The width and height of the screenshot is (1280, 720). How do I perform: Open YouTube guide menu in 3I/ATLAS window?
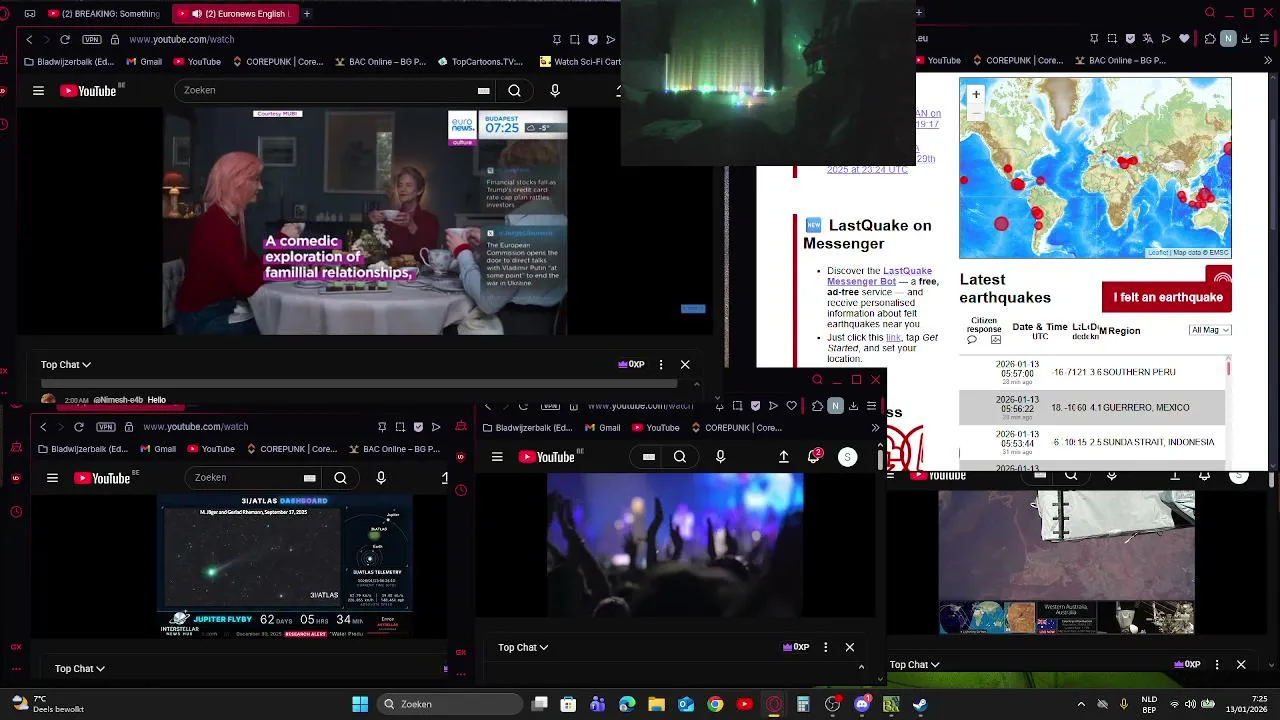point(52,478)
